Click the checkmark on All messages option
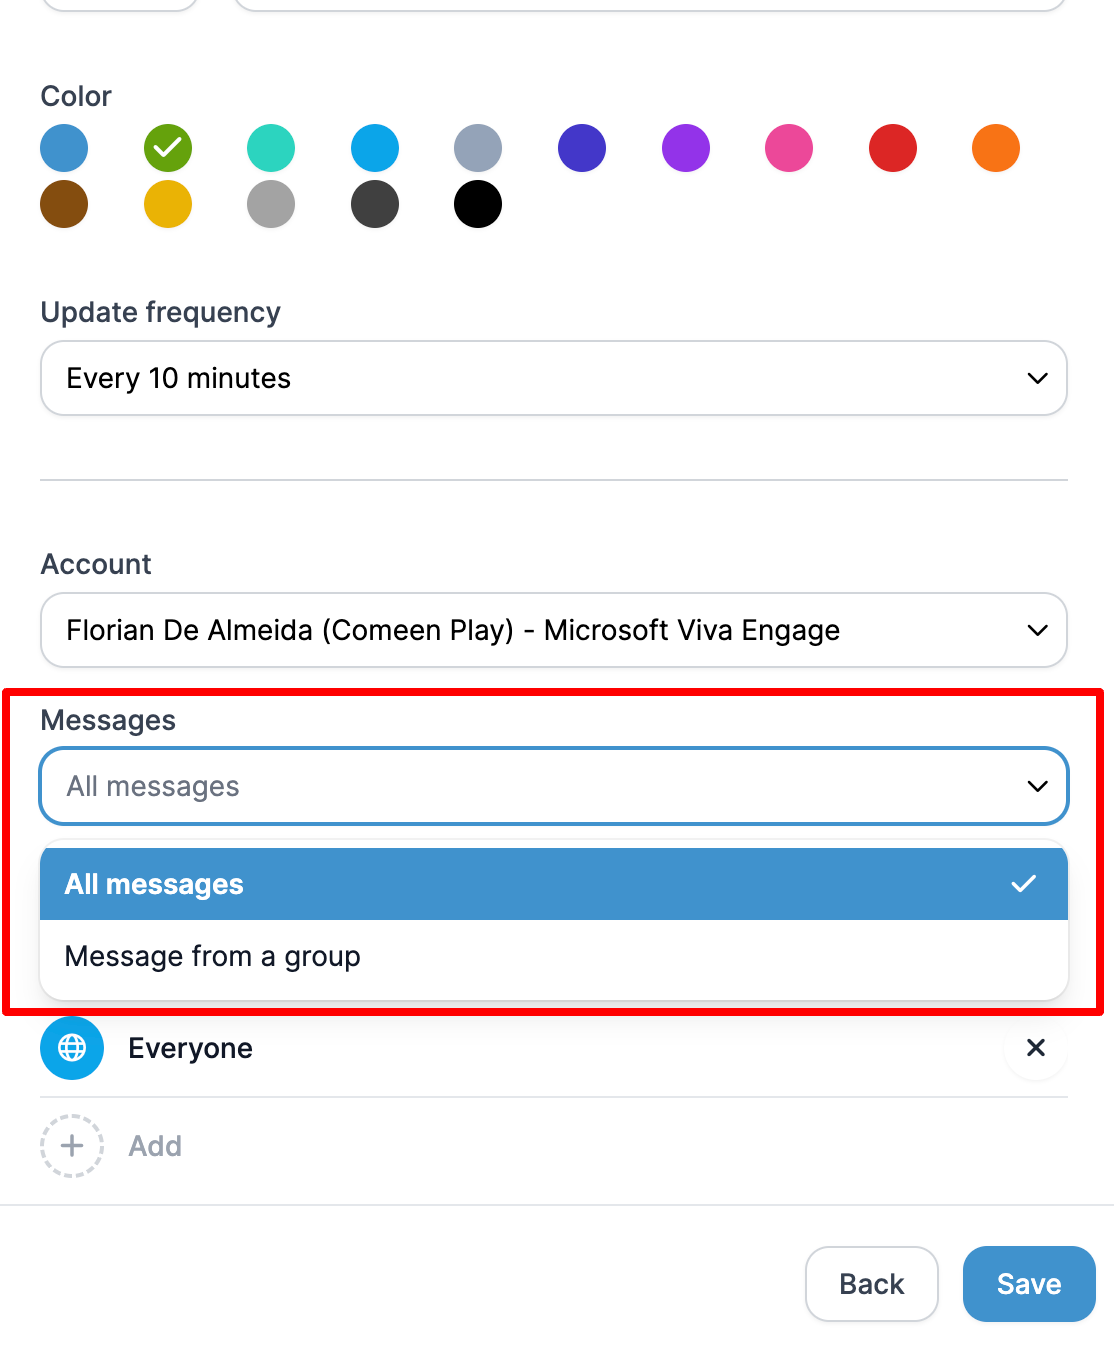This screenshot has height=1354, width=1114. (1023, 884)
